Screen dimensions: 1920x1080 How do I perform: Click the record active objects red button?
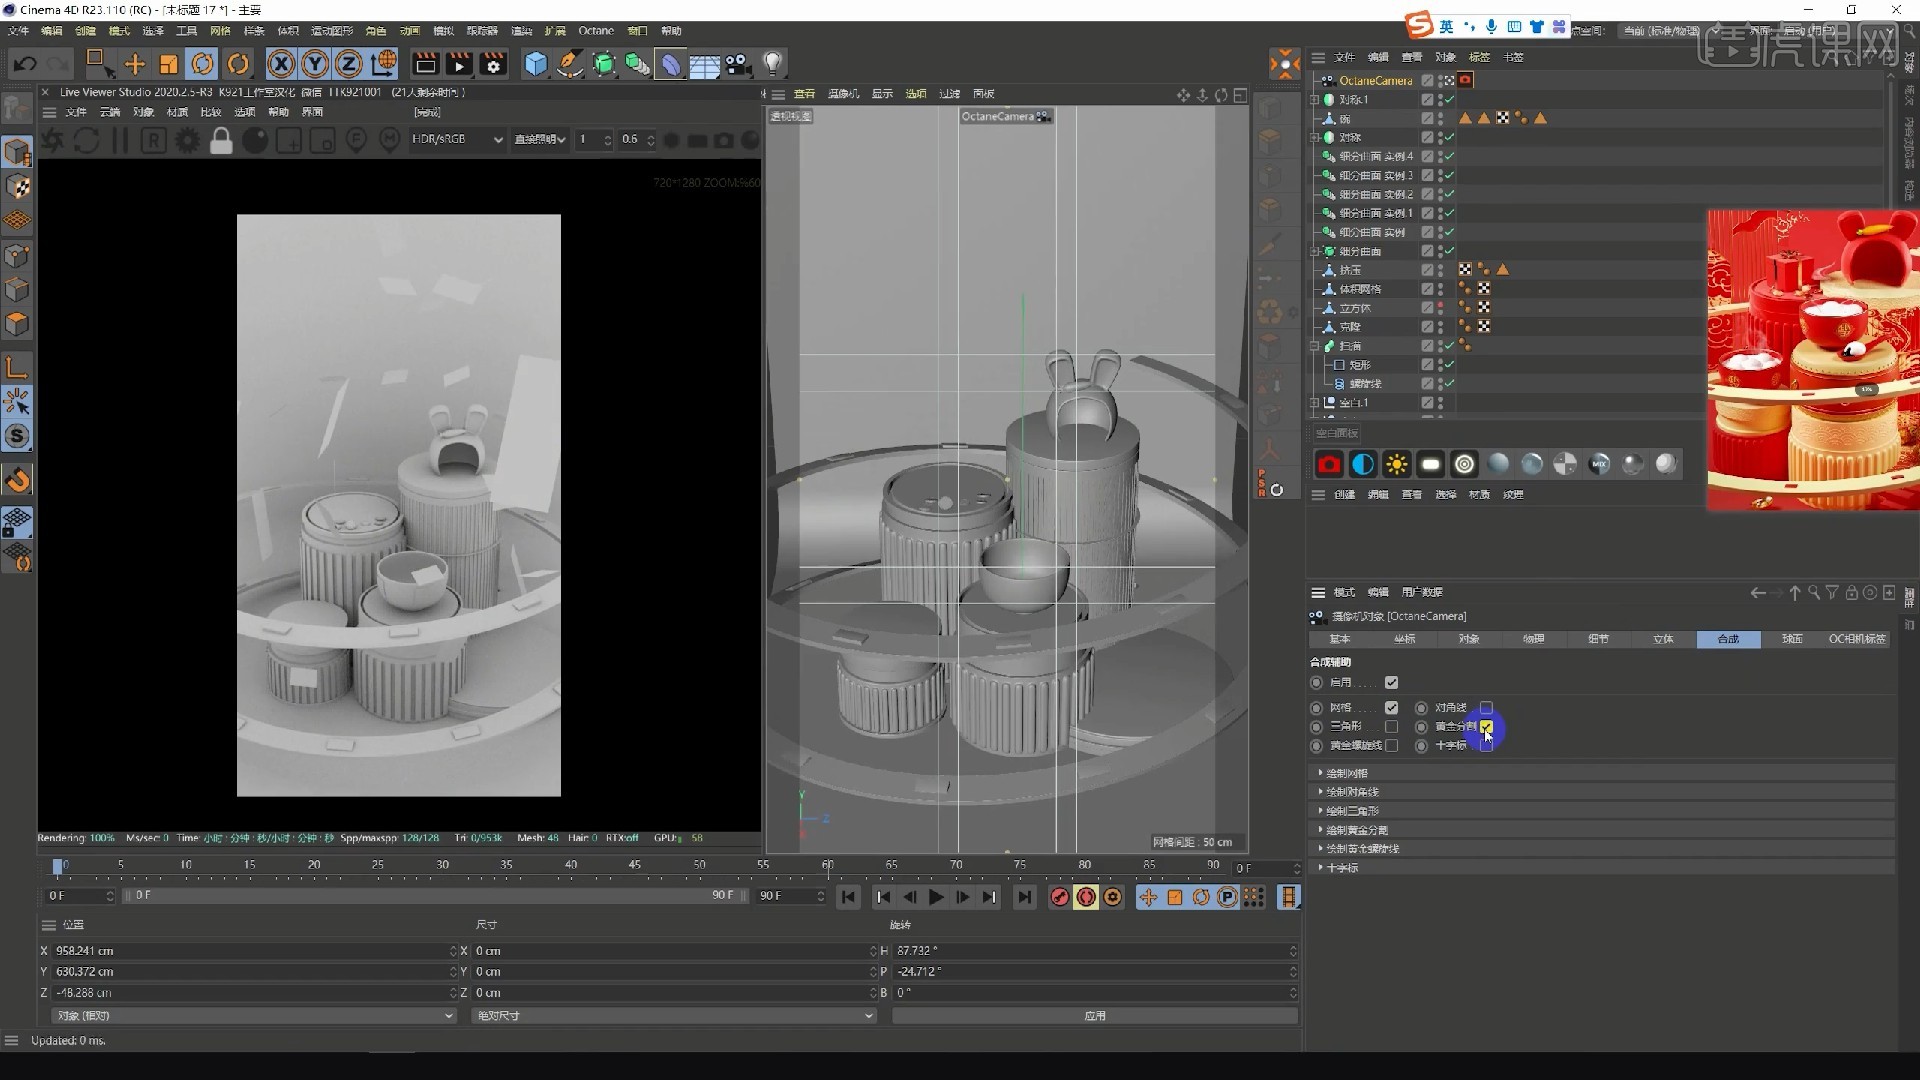point(1059,897)
